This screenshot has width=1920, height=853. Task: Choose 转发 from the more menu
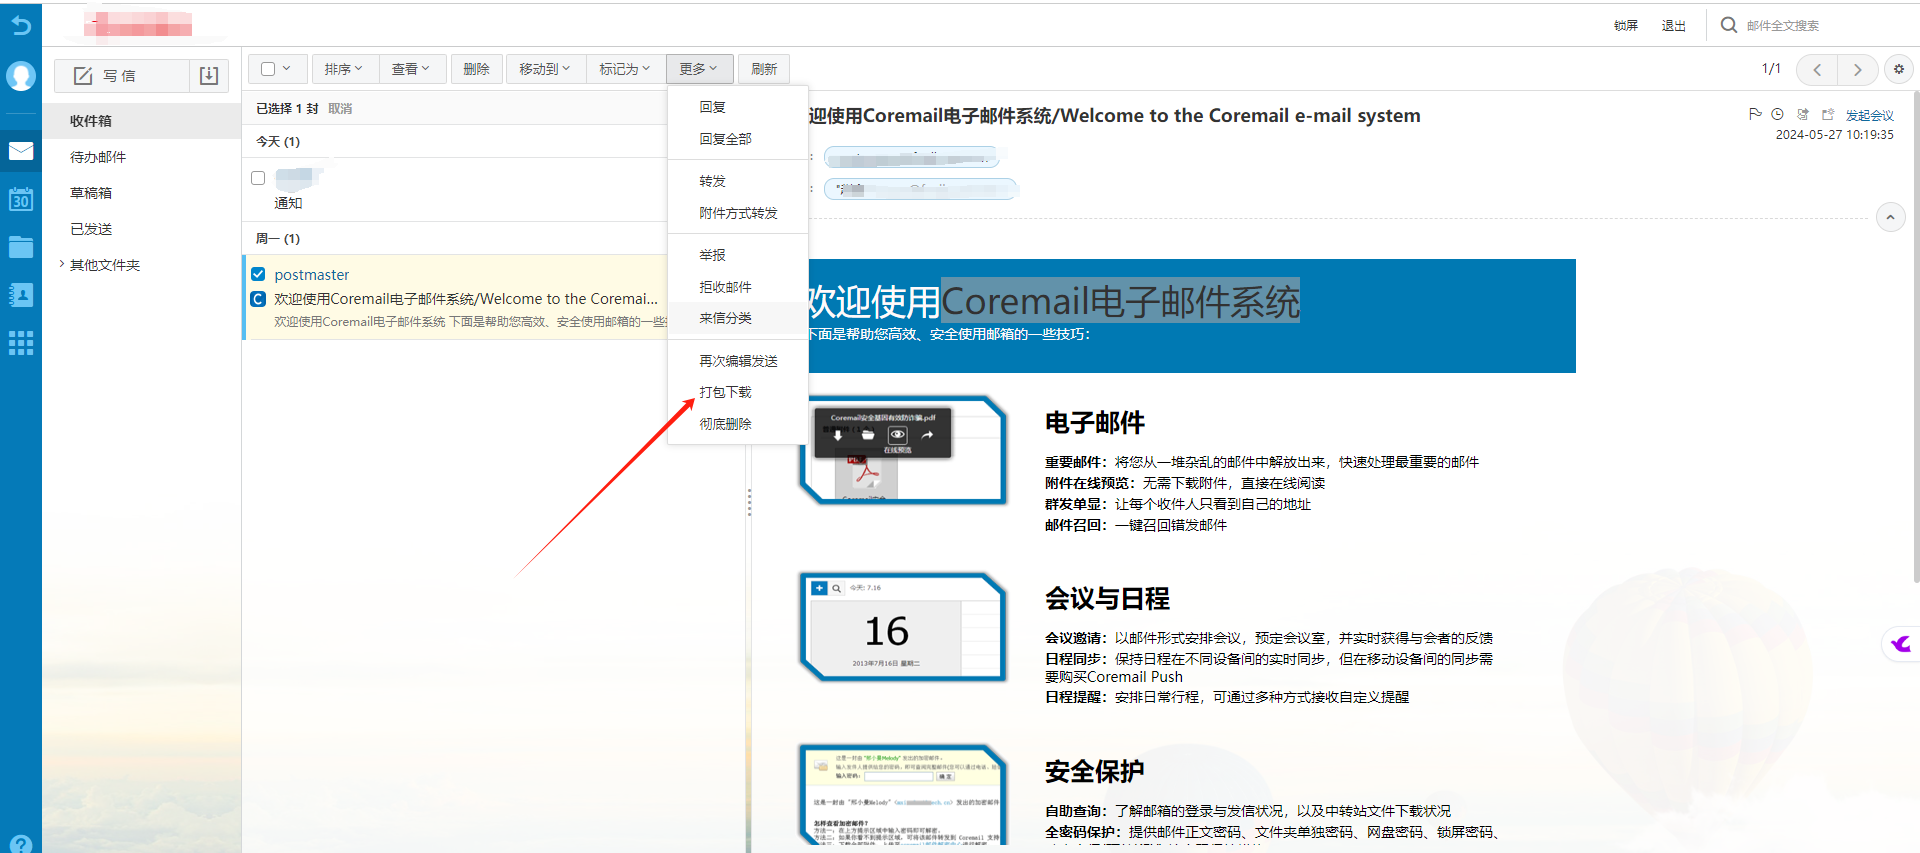738,181
